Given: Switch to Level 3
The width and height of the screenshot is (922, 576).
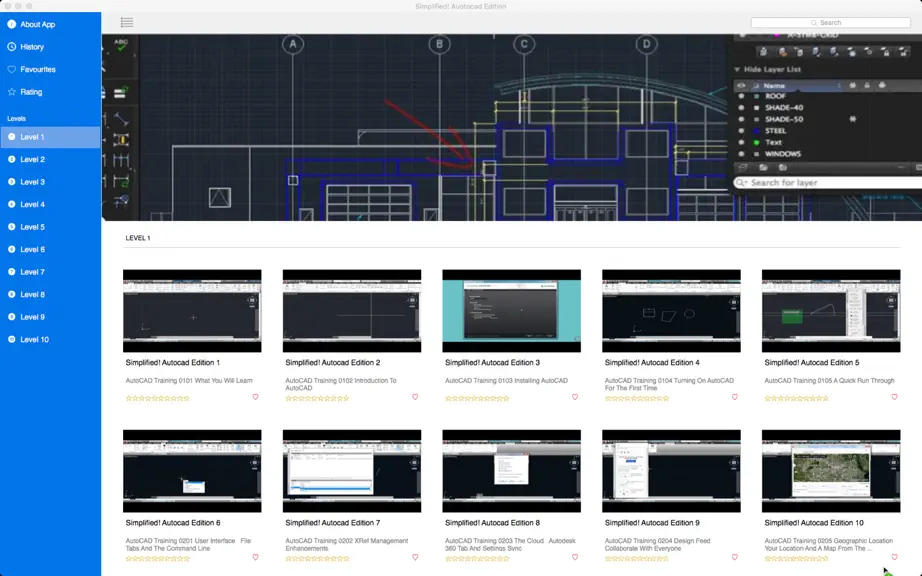Looking at the screenshot, I should click(x=51, y=182).
